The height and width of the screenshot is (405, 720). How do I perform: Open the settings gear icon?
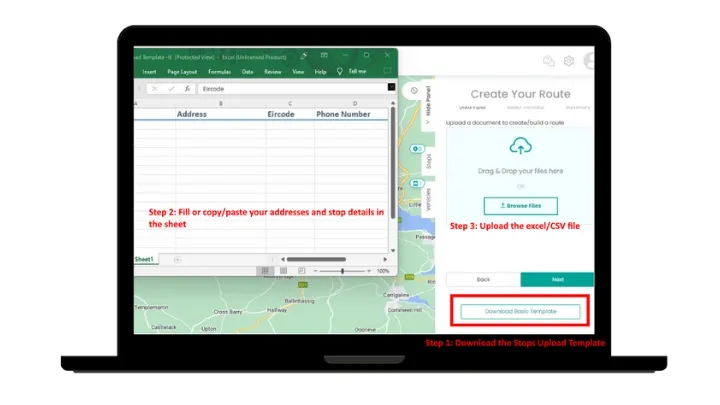pos(568,61)
